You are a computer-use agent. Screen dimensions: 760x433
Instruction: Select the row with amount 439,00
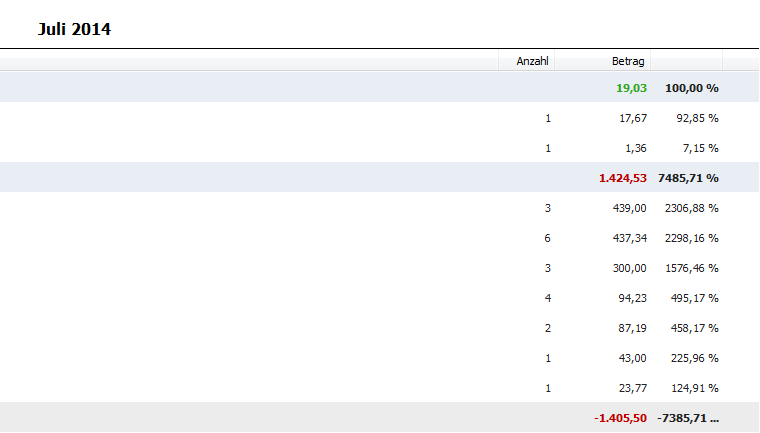[x=380, y=208]
